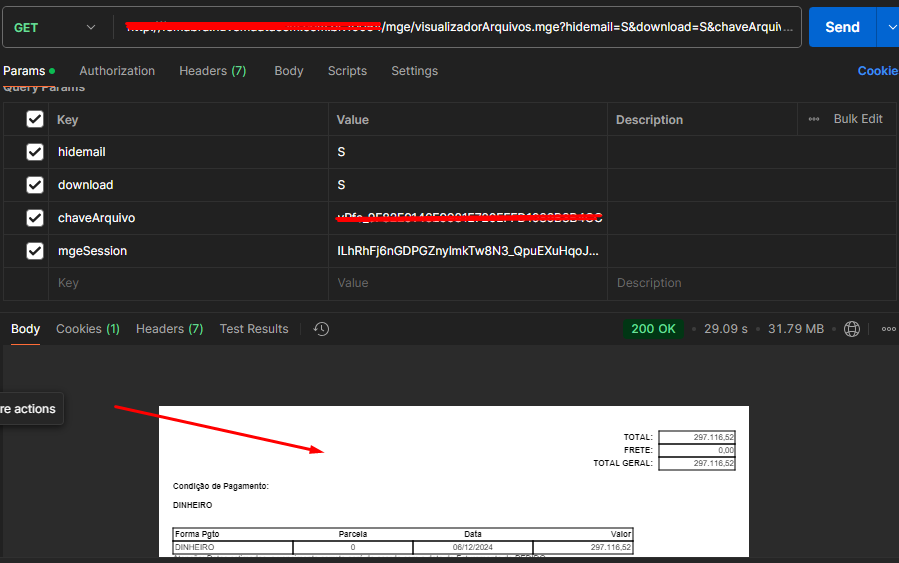Image resolution: width=899 pixels, height=563 pixels.
Task: Click the Send button
Action: point(841,27)
